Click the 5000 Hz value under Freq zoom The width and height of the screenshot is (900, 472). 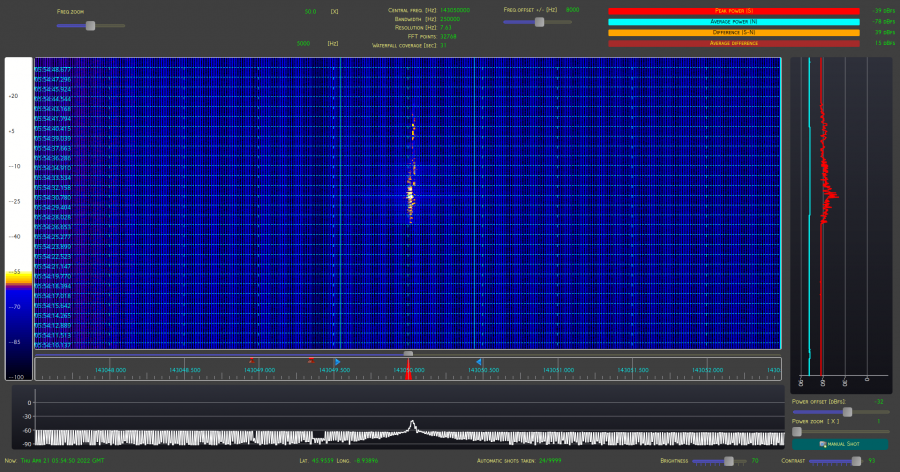point(303,44)
